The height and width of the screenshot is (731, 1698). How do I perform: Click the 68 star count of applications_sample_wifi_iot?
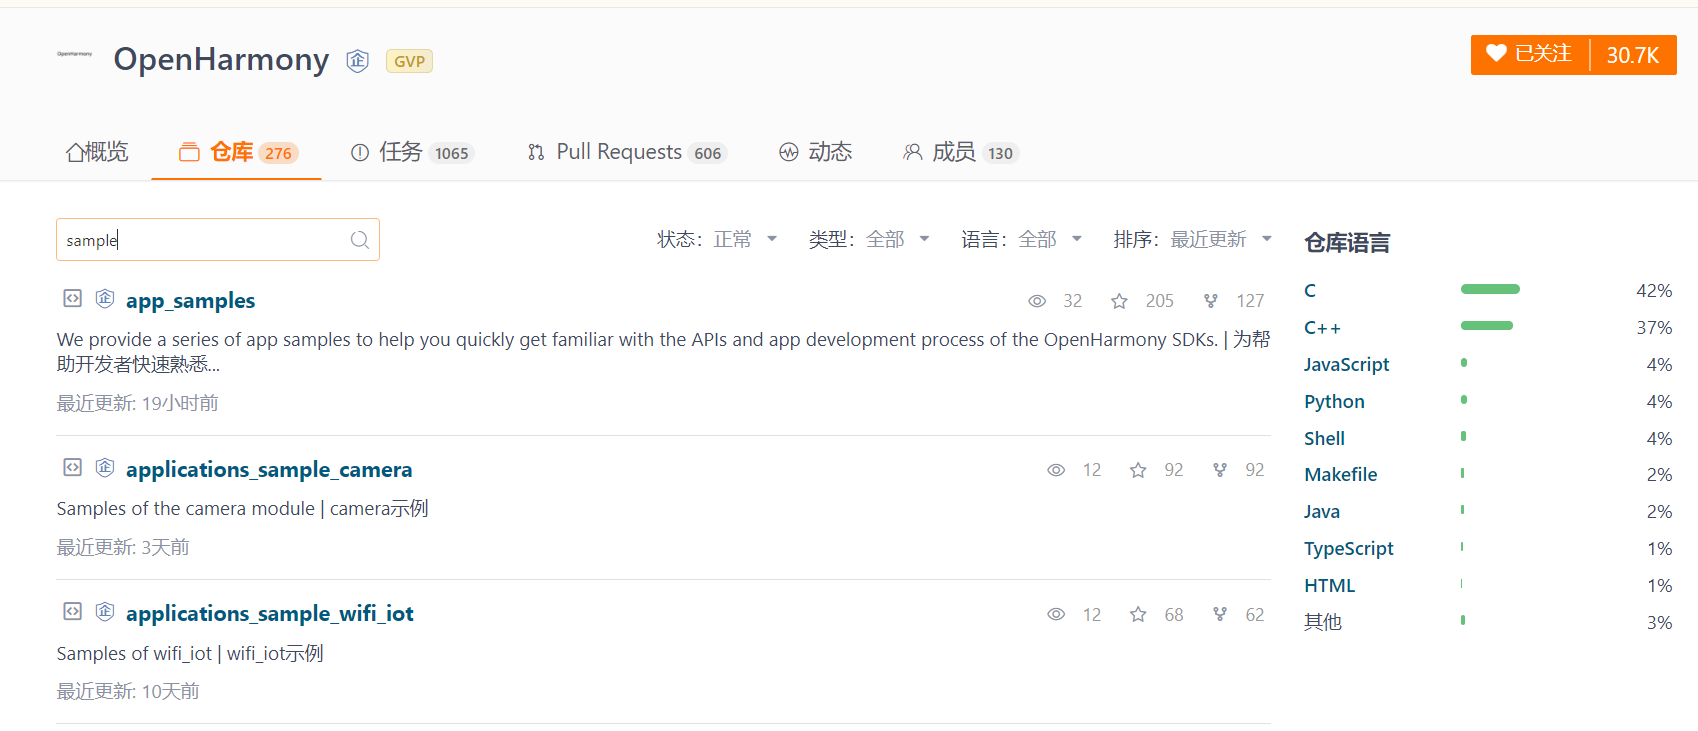point(1174,615)
